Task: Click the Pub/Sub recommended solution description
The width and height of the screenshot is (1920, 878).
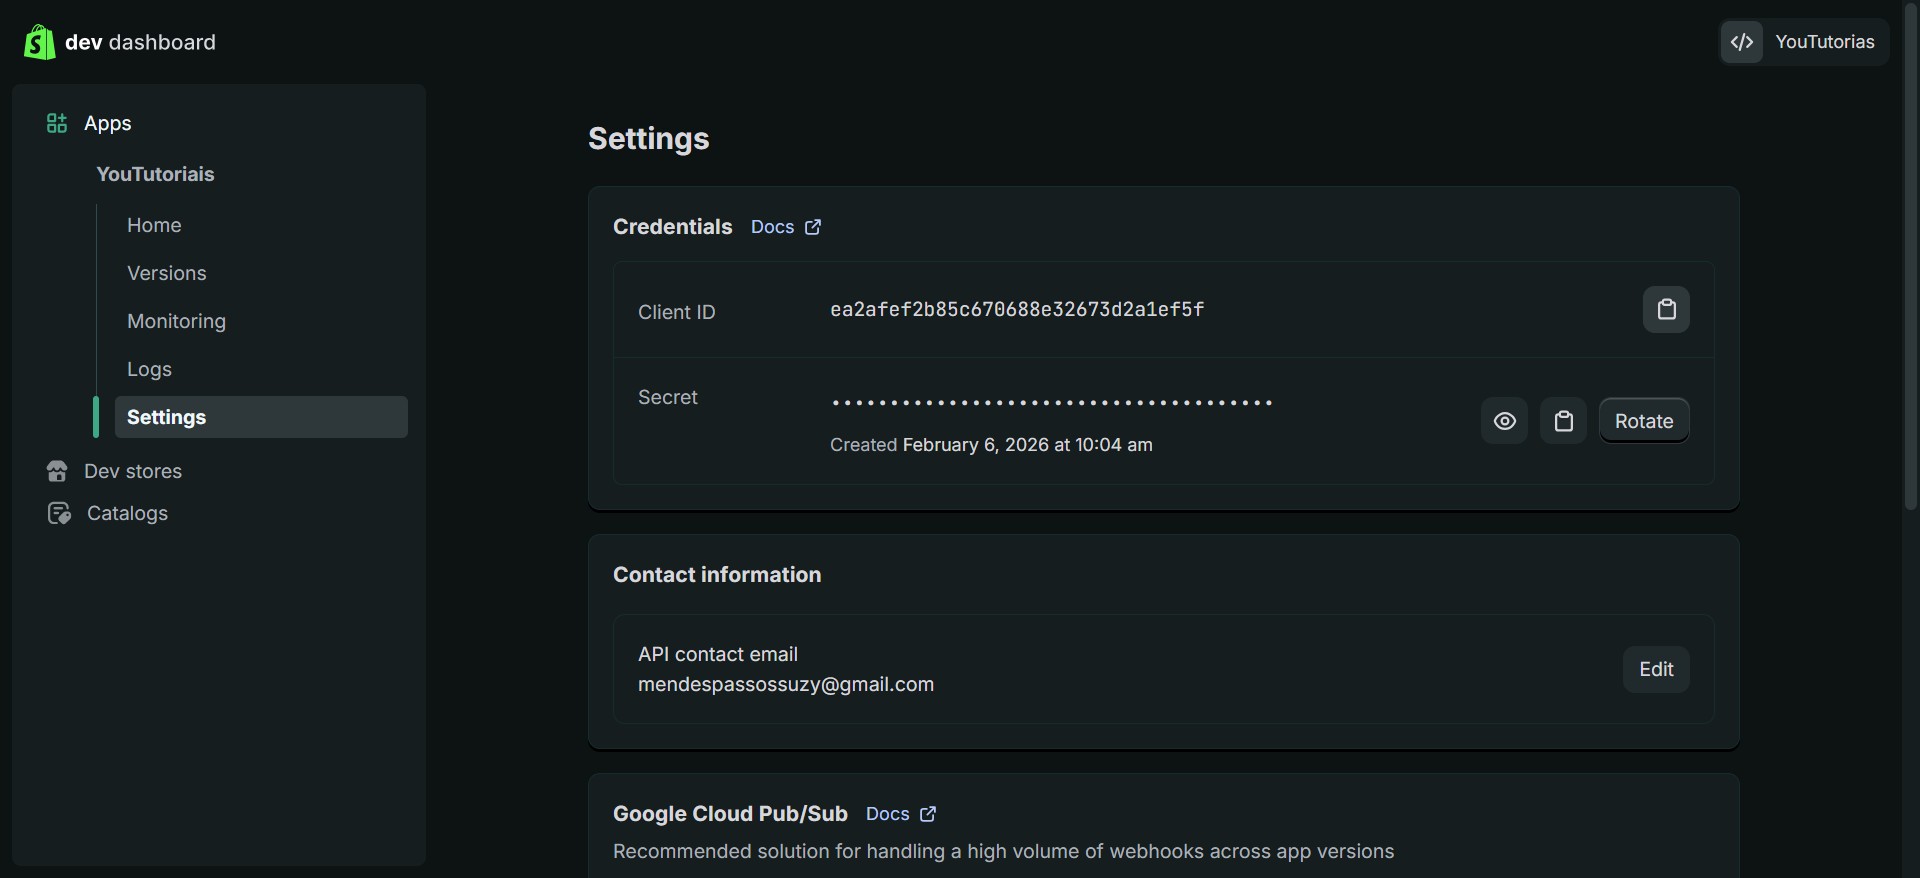Action: tap(1003, 851)
